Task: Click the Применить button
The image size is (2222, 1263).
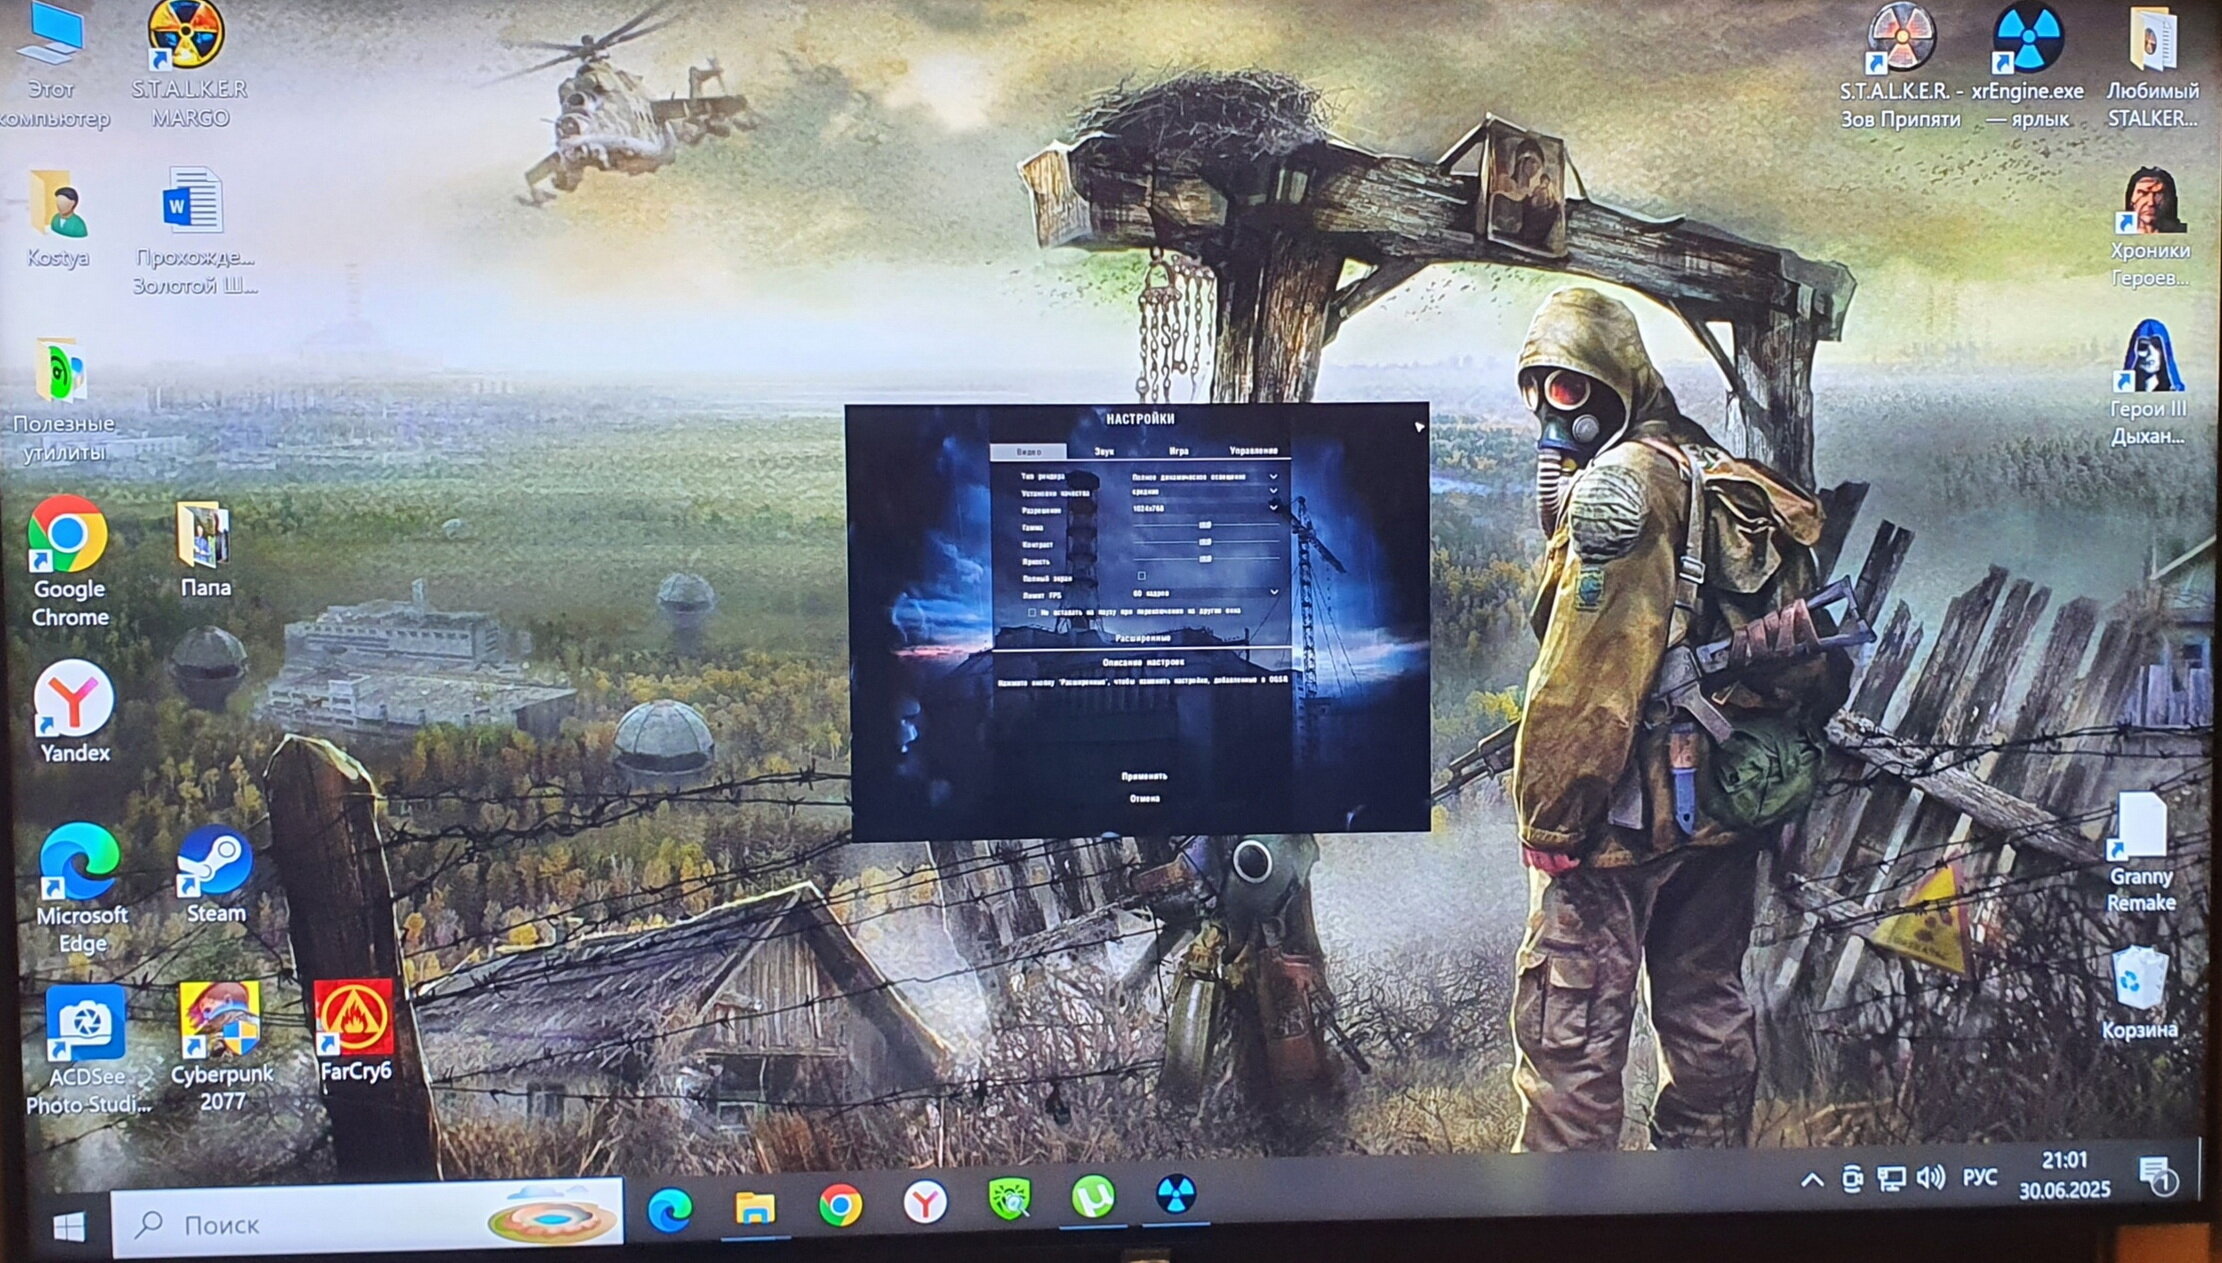Action: pyautogui.click(x=1144, y=776)
